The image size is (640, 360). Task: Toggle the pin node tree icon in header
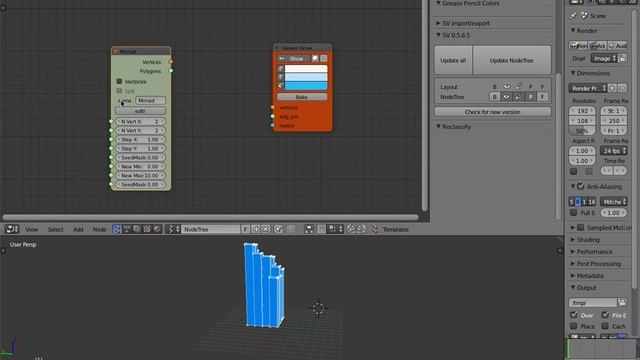[278, 229]
